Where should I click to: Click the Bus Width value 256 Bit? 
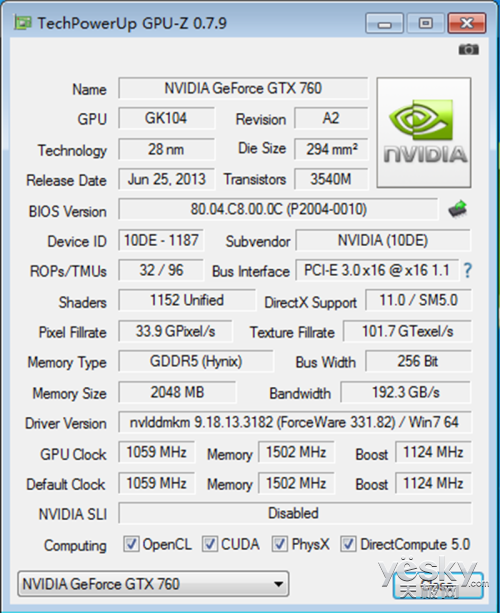click(x=418, y=361)
